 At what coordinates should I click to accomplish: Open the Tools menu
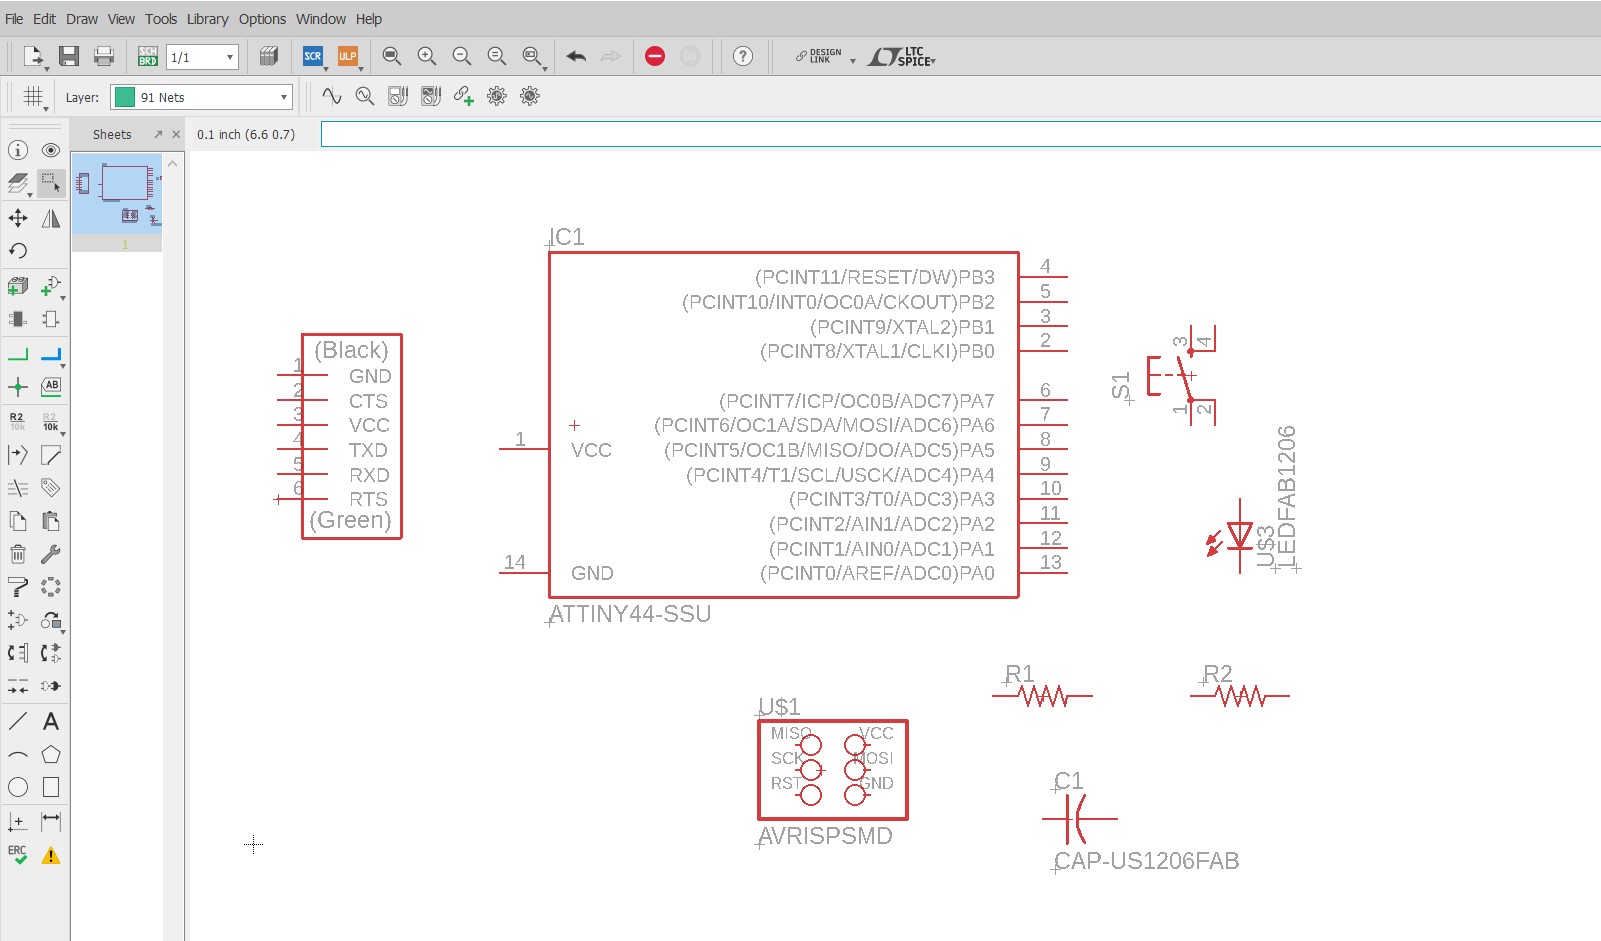161,19
